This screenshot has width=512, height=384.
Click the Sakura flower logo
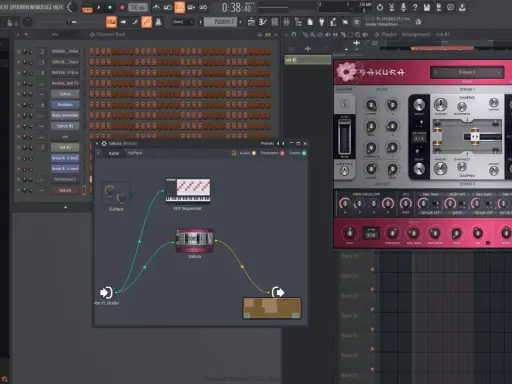pyautogui.click(x=346, y=72)
